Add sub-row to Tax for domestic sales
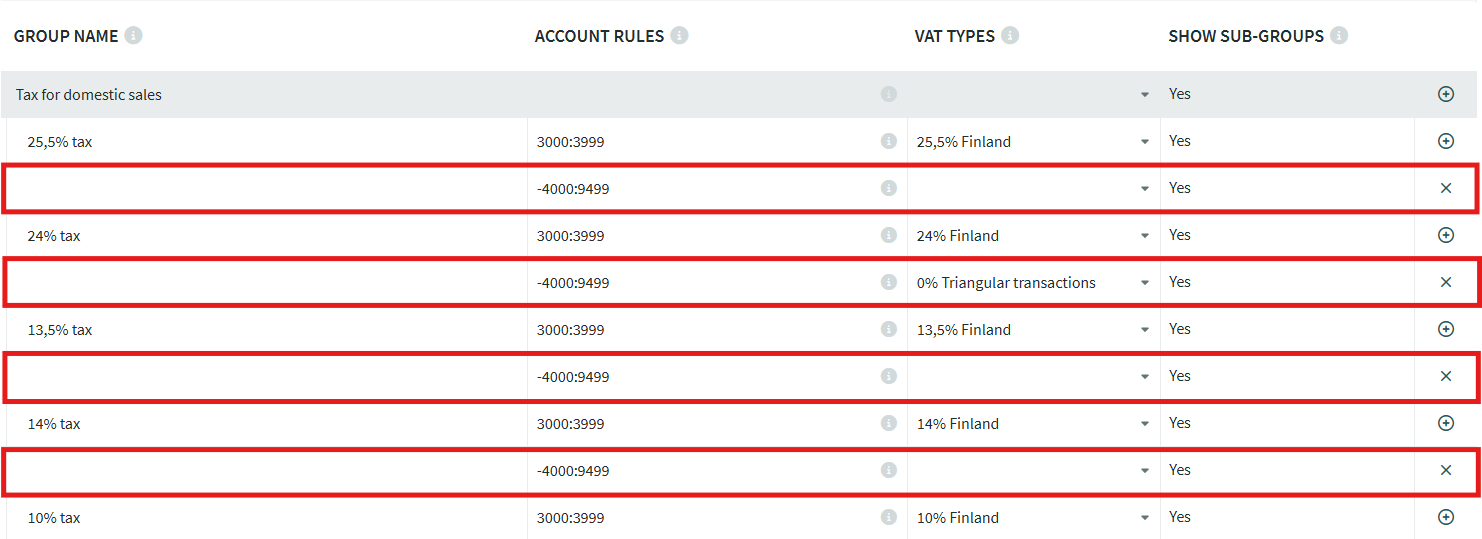The width and height of the screenshot is (1482, 539). (x=1445, y=94)
